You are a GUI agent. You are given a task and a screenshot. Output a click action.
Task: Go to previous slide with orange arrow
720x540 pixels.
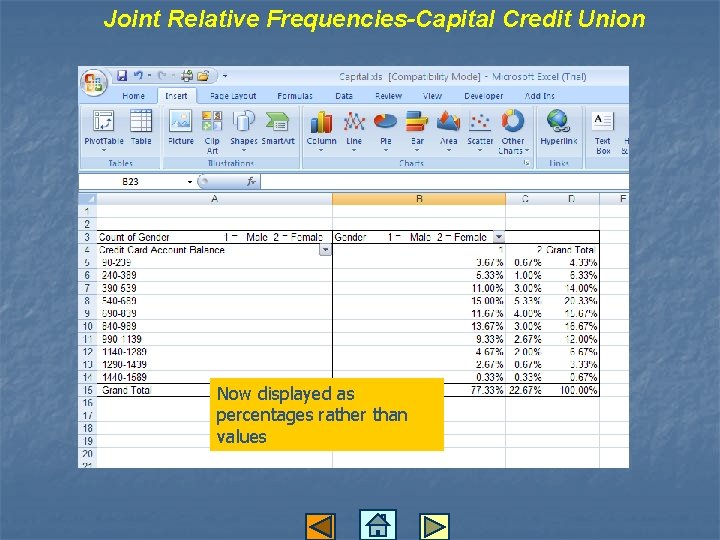[321, 526]
